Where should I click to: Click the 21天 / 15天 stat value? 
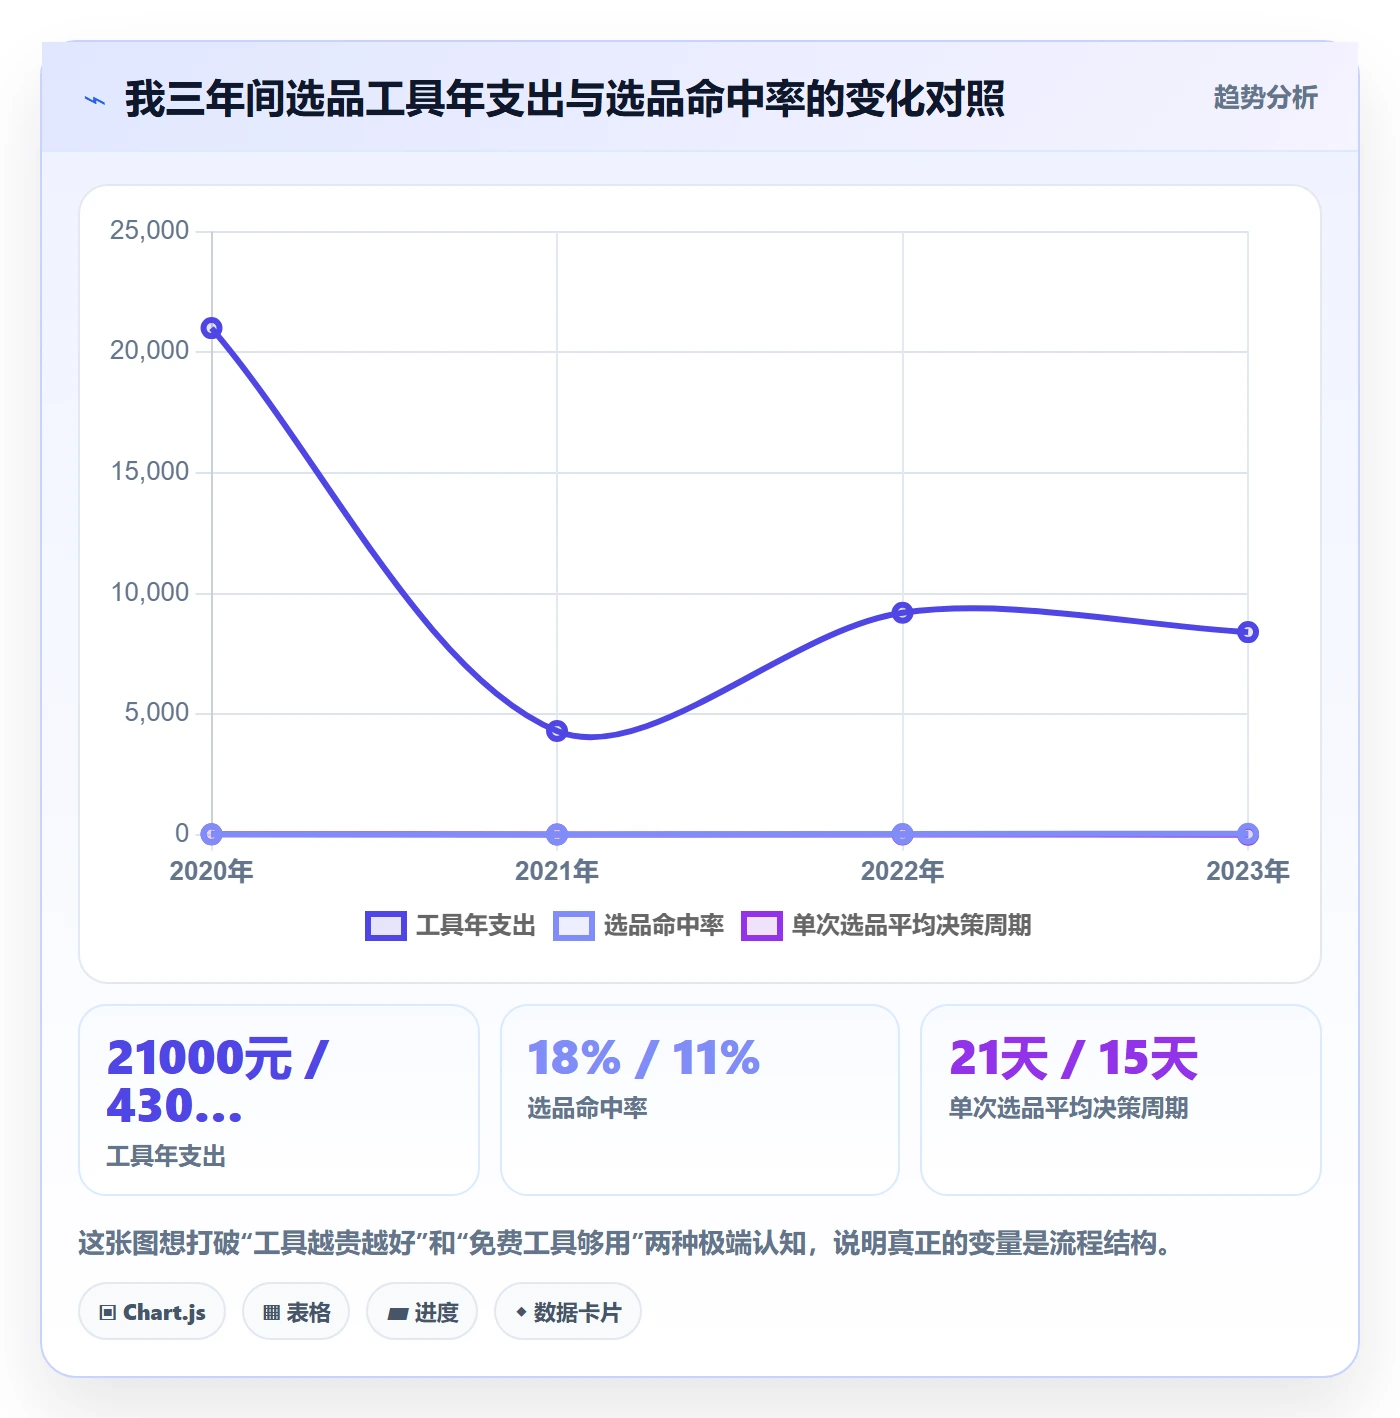tap(1073, 1058)
